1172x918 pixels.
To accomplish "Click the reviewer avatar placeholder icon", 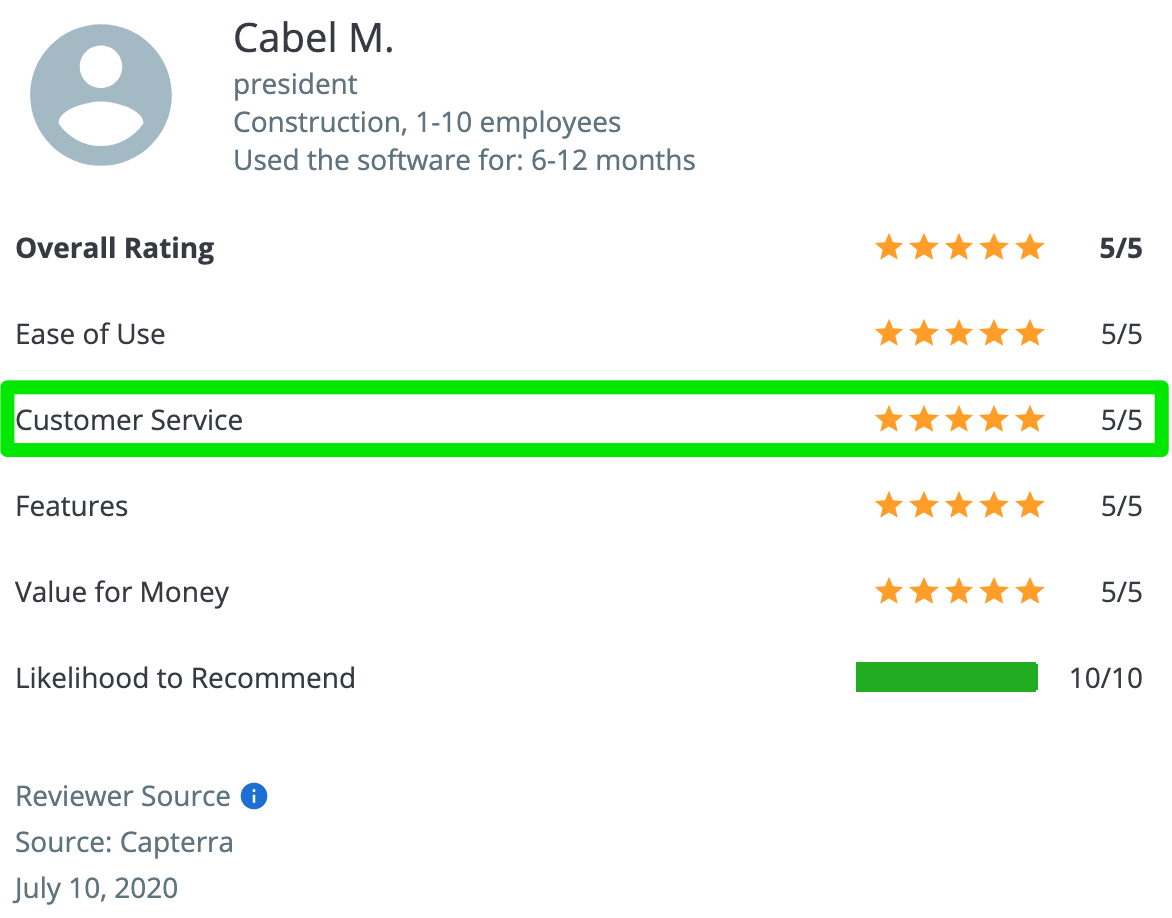I will (101, 96).
